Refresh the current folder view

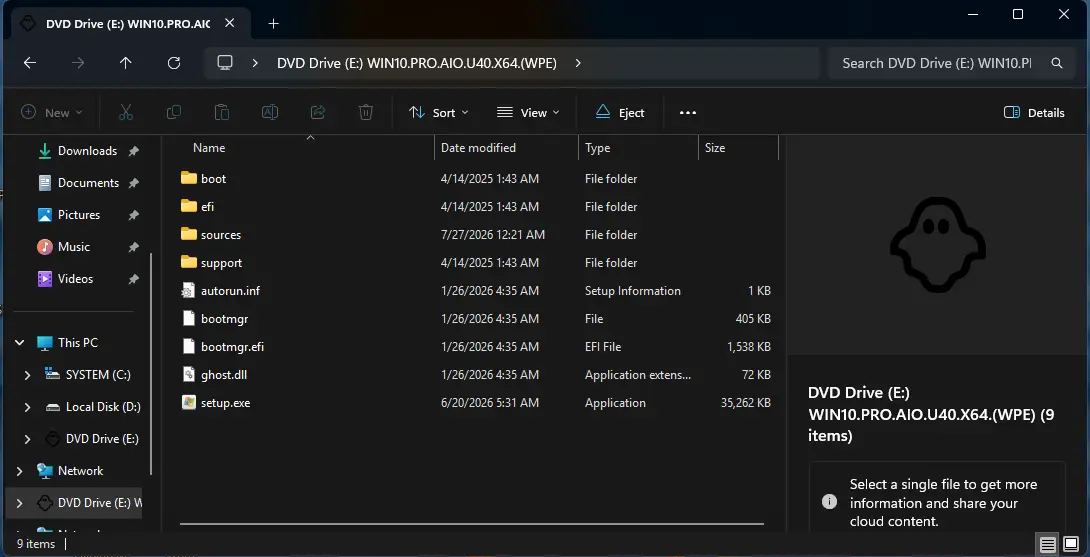click(174, 63)
